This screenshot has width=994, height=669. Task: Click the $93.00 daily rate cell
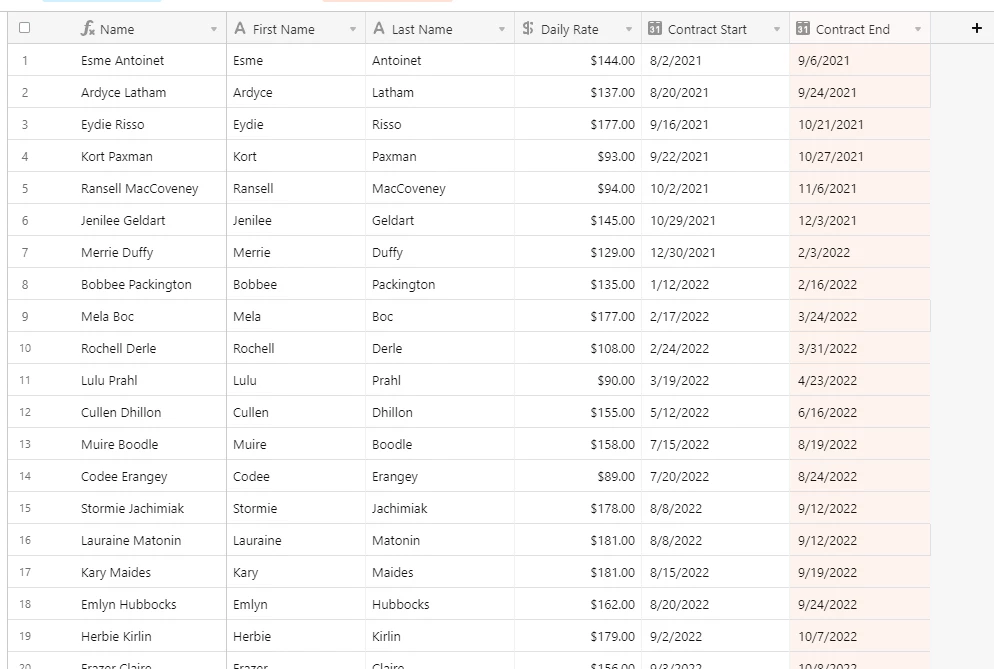tap(578, 157)
